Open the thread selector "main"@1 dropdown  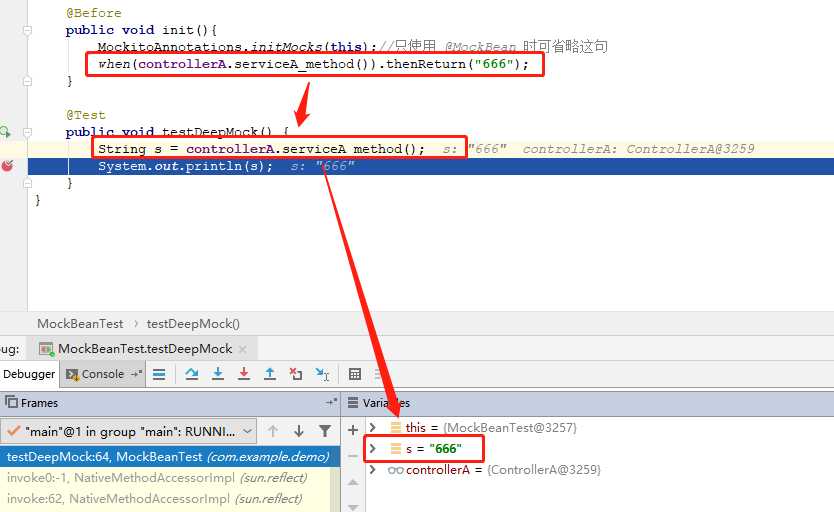[129, 431]
